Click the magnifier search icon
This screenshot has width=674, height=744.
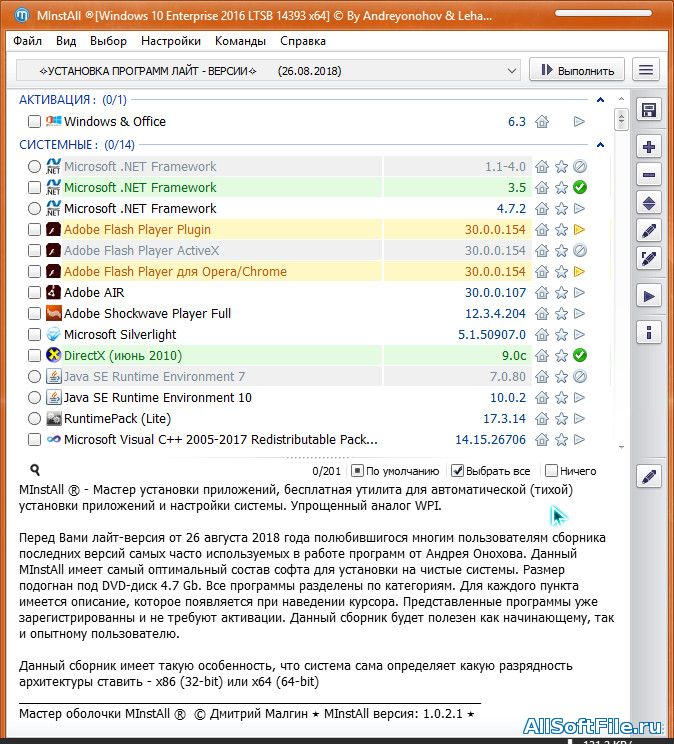(35, 470)
